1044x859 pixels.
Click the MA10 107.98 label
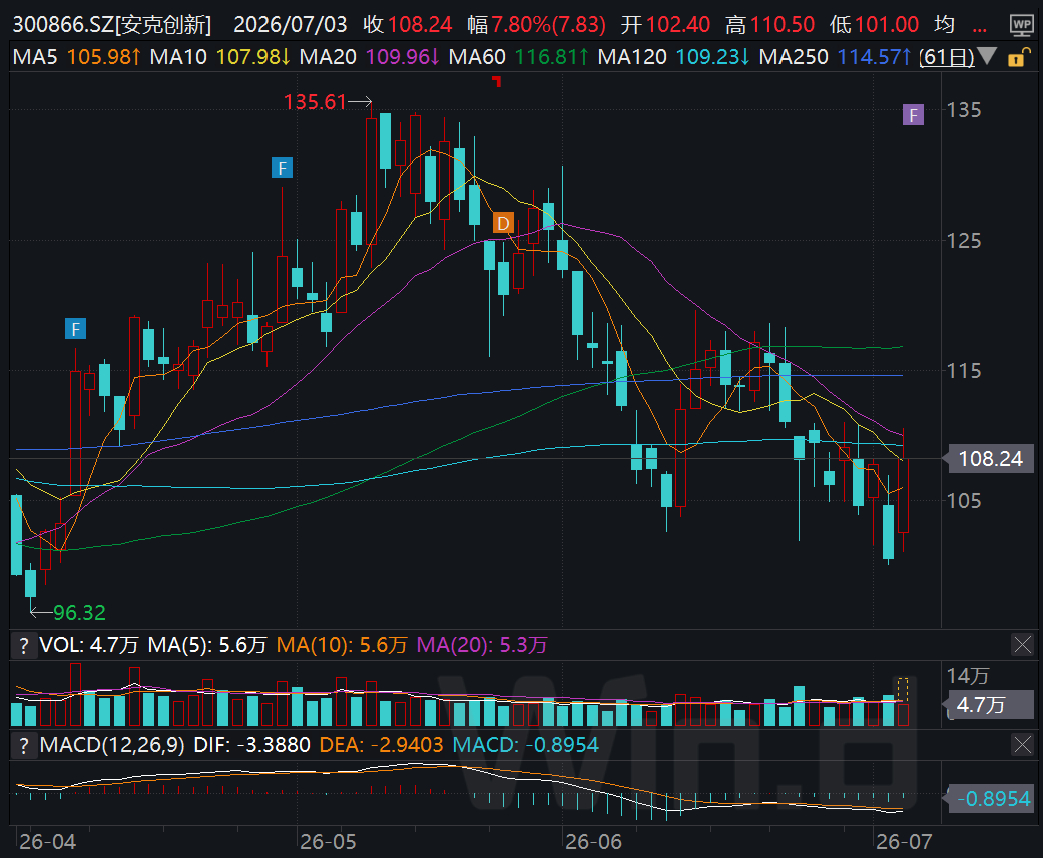point(220,57)
